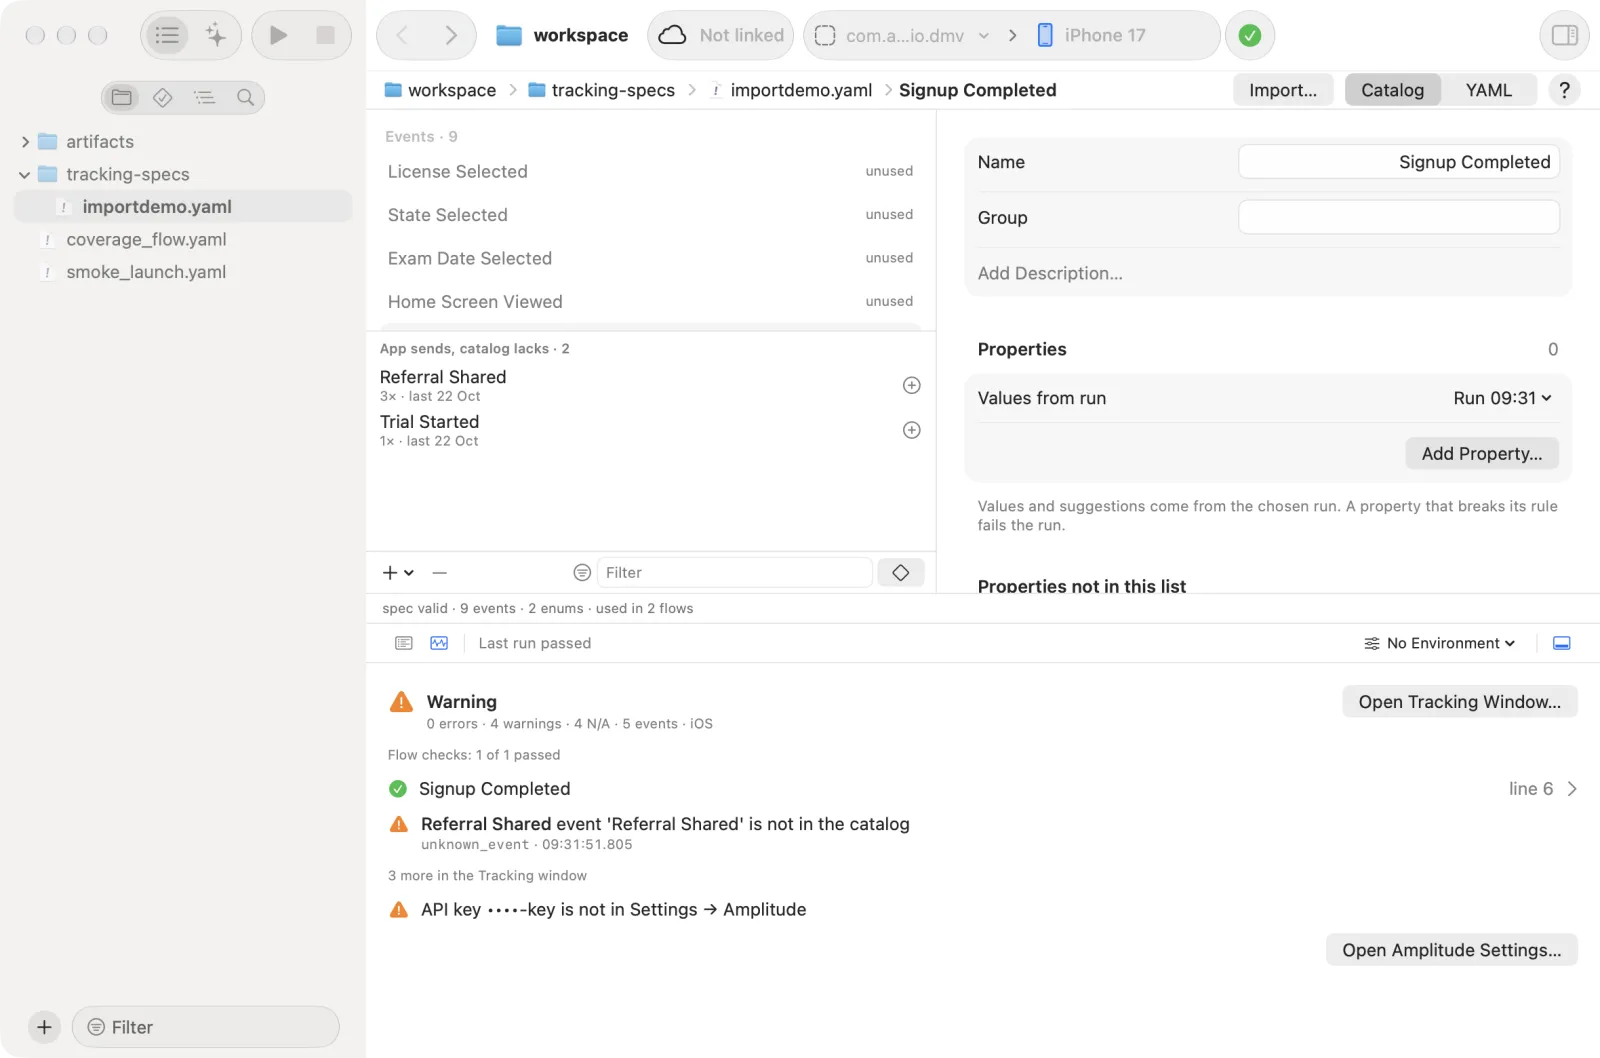Select the Exam Date Selected event
The image size is (1600, 1058).
coord(650,258)
